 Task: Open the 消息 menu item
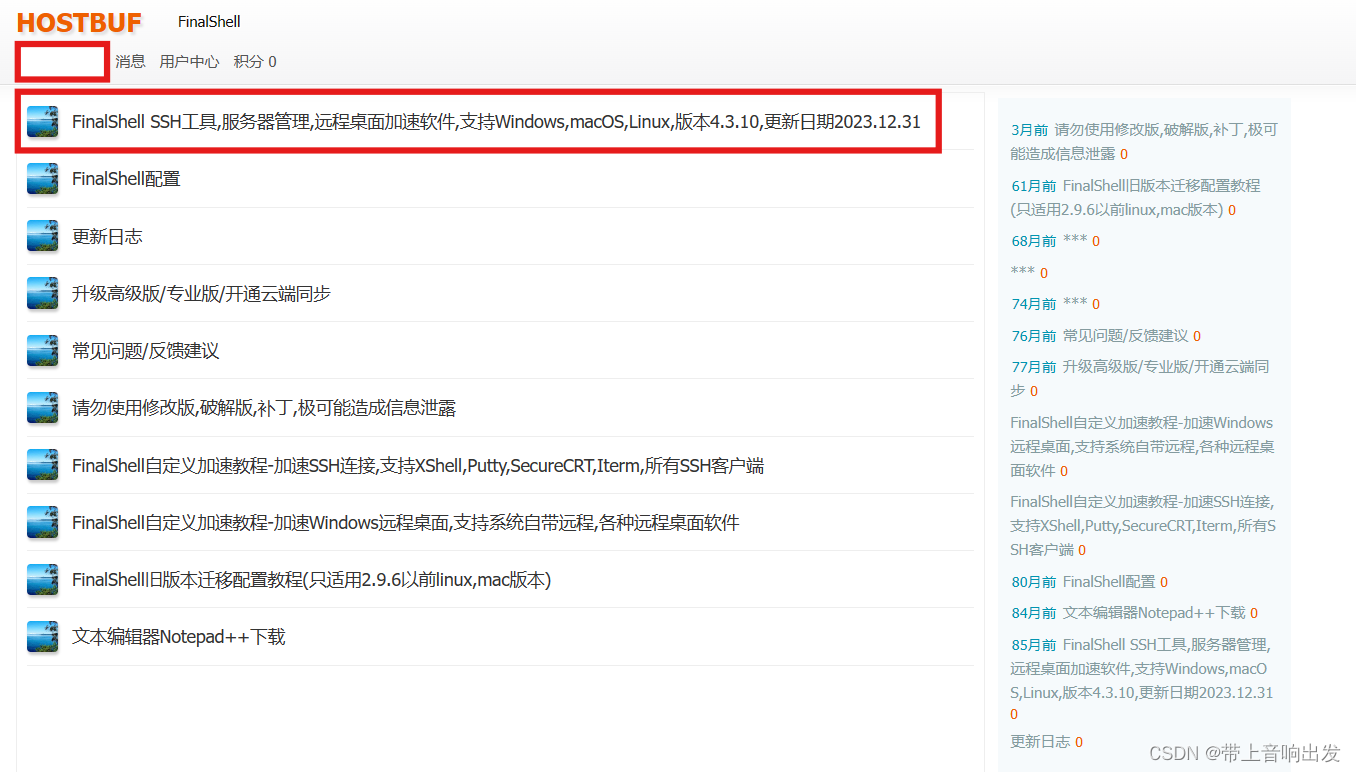point(130,61)
